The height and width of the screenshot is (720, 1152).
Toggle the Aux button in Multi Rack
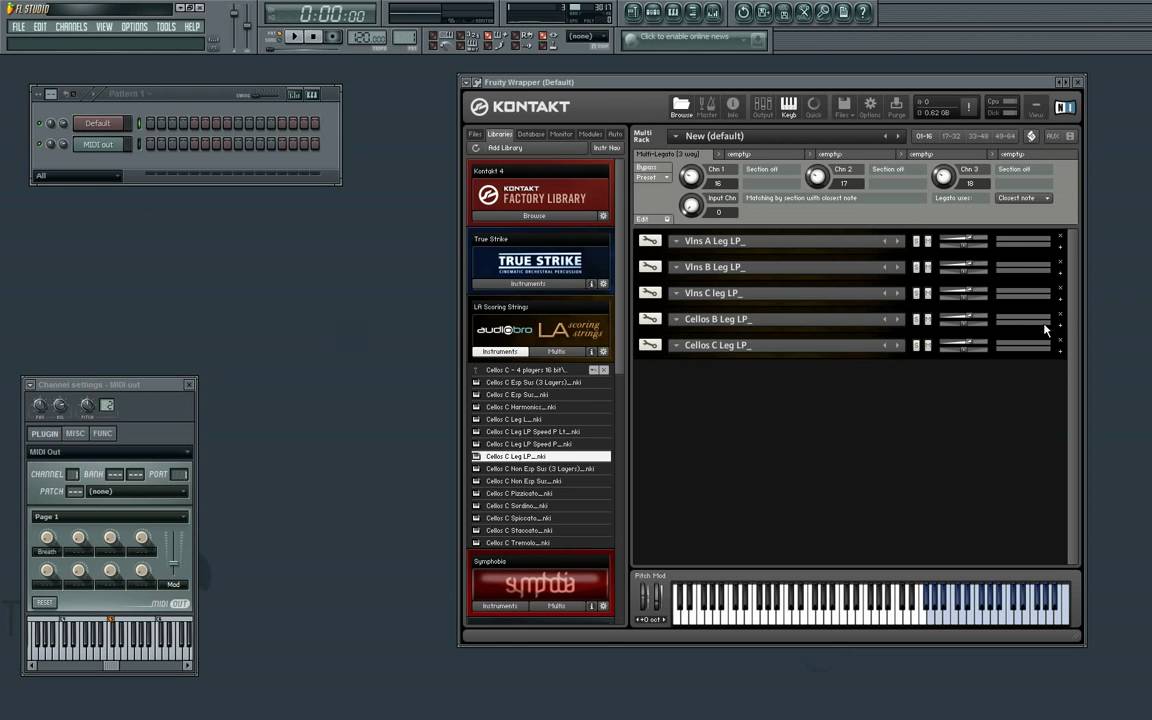click(x=1052, y=136)
